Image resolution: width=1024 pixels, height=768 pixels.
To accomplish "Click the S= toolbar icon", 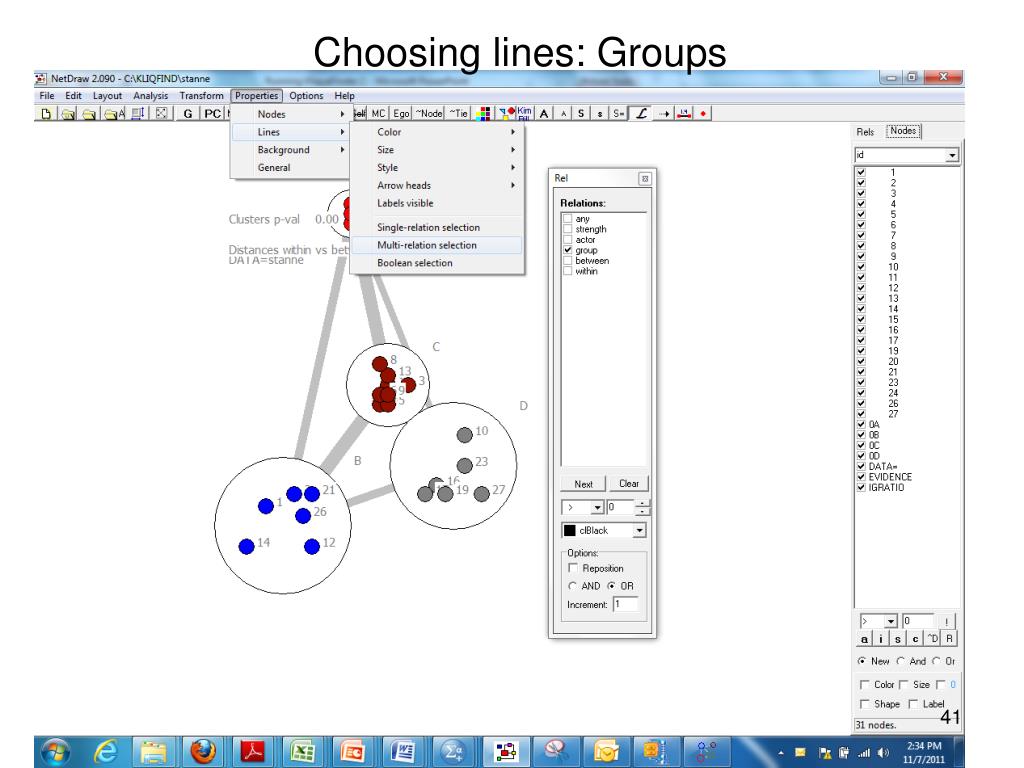I will point(618,114).
